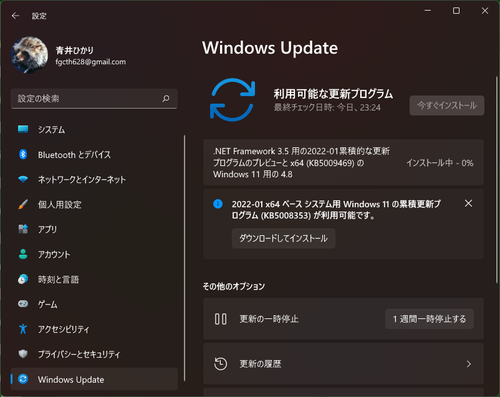Open Bluetooth とデバイス settings
The width and height of the screenshot is (500, 397).
tap(94, 154)
